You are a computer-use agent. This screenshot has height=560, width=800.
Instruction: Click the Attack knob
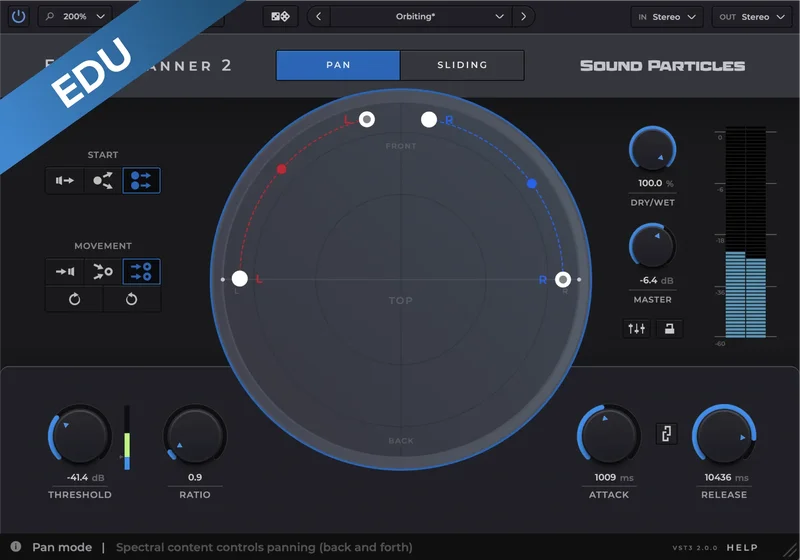point(609,436)
